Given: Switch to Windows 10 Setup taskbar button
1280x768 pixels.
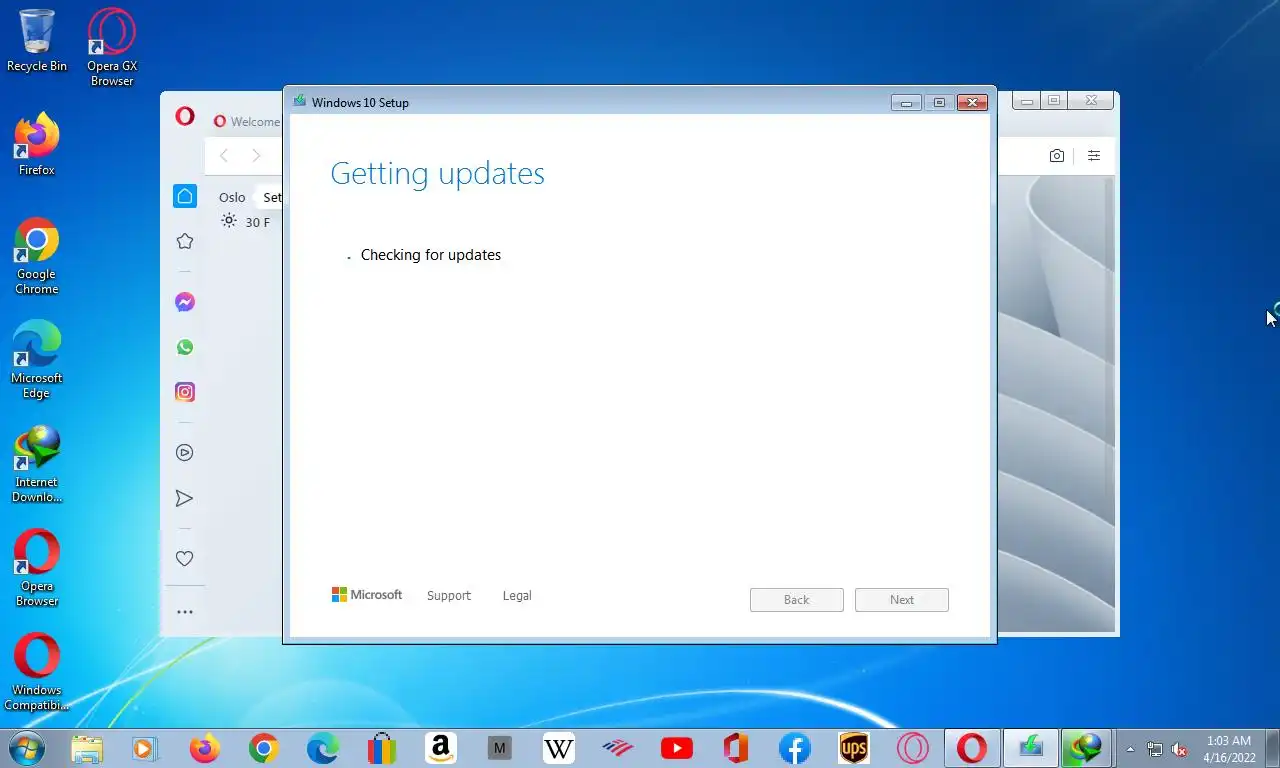Looking at the screenshot, I should point(1030,748).
